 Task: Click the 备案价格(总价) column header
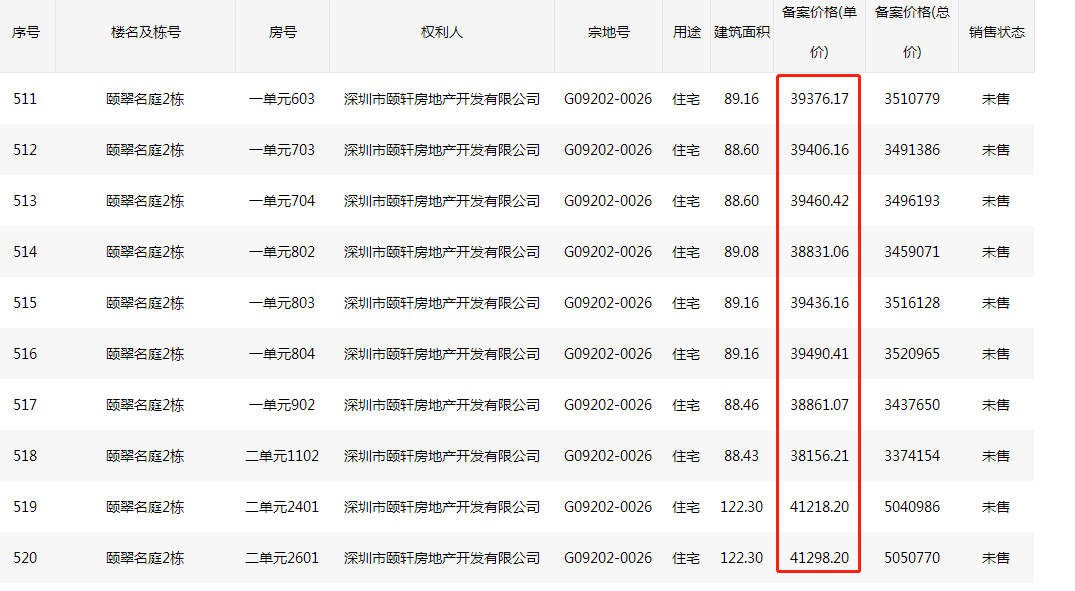(911, 32)
